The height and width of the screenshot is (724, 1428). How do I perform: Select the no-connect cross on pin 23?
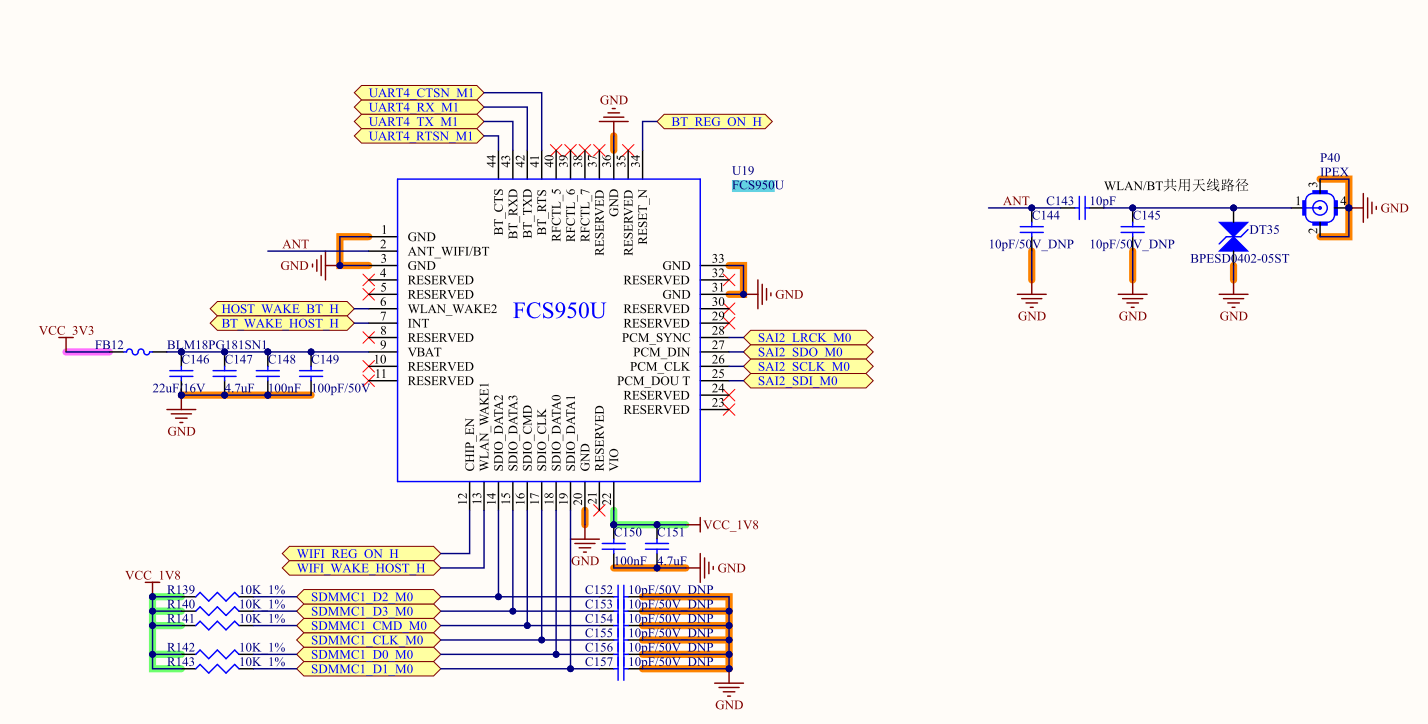[x=729, y=410]
